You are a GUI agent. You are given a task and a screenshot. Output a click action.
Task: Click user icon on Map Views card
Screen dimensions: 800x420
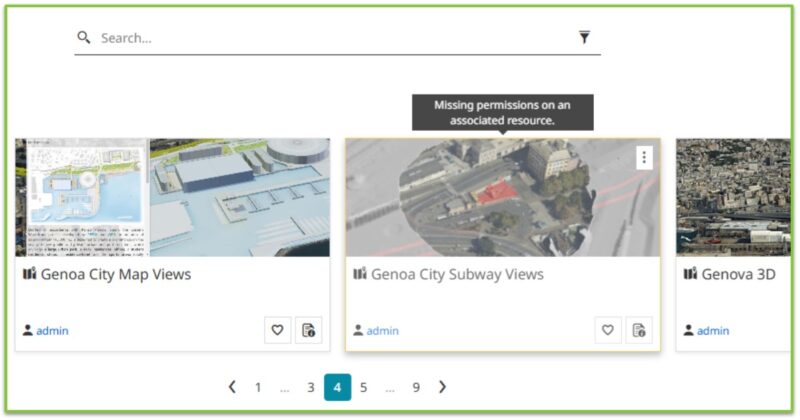[x=28, y=330]
